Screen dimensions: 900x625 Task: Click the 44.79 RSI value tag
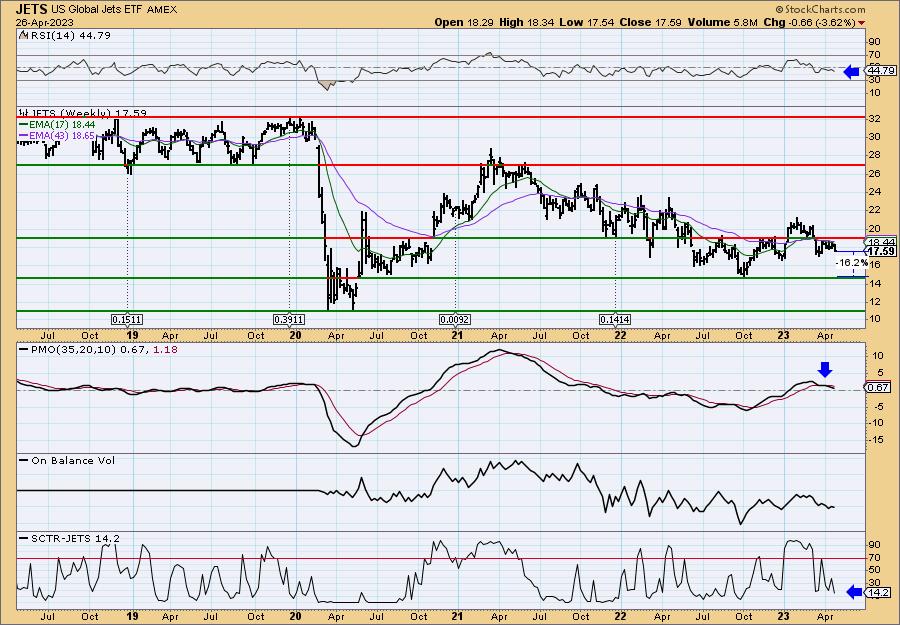[x=881, y=71]
